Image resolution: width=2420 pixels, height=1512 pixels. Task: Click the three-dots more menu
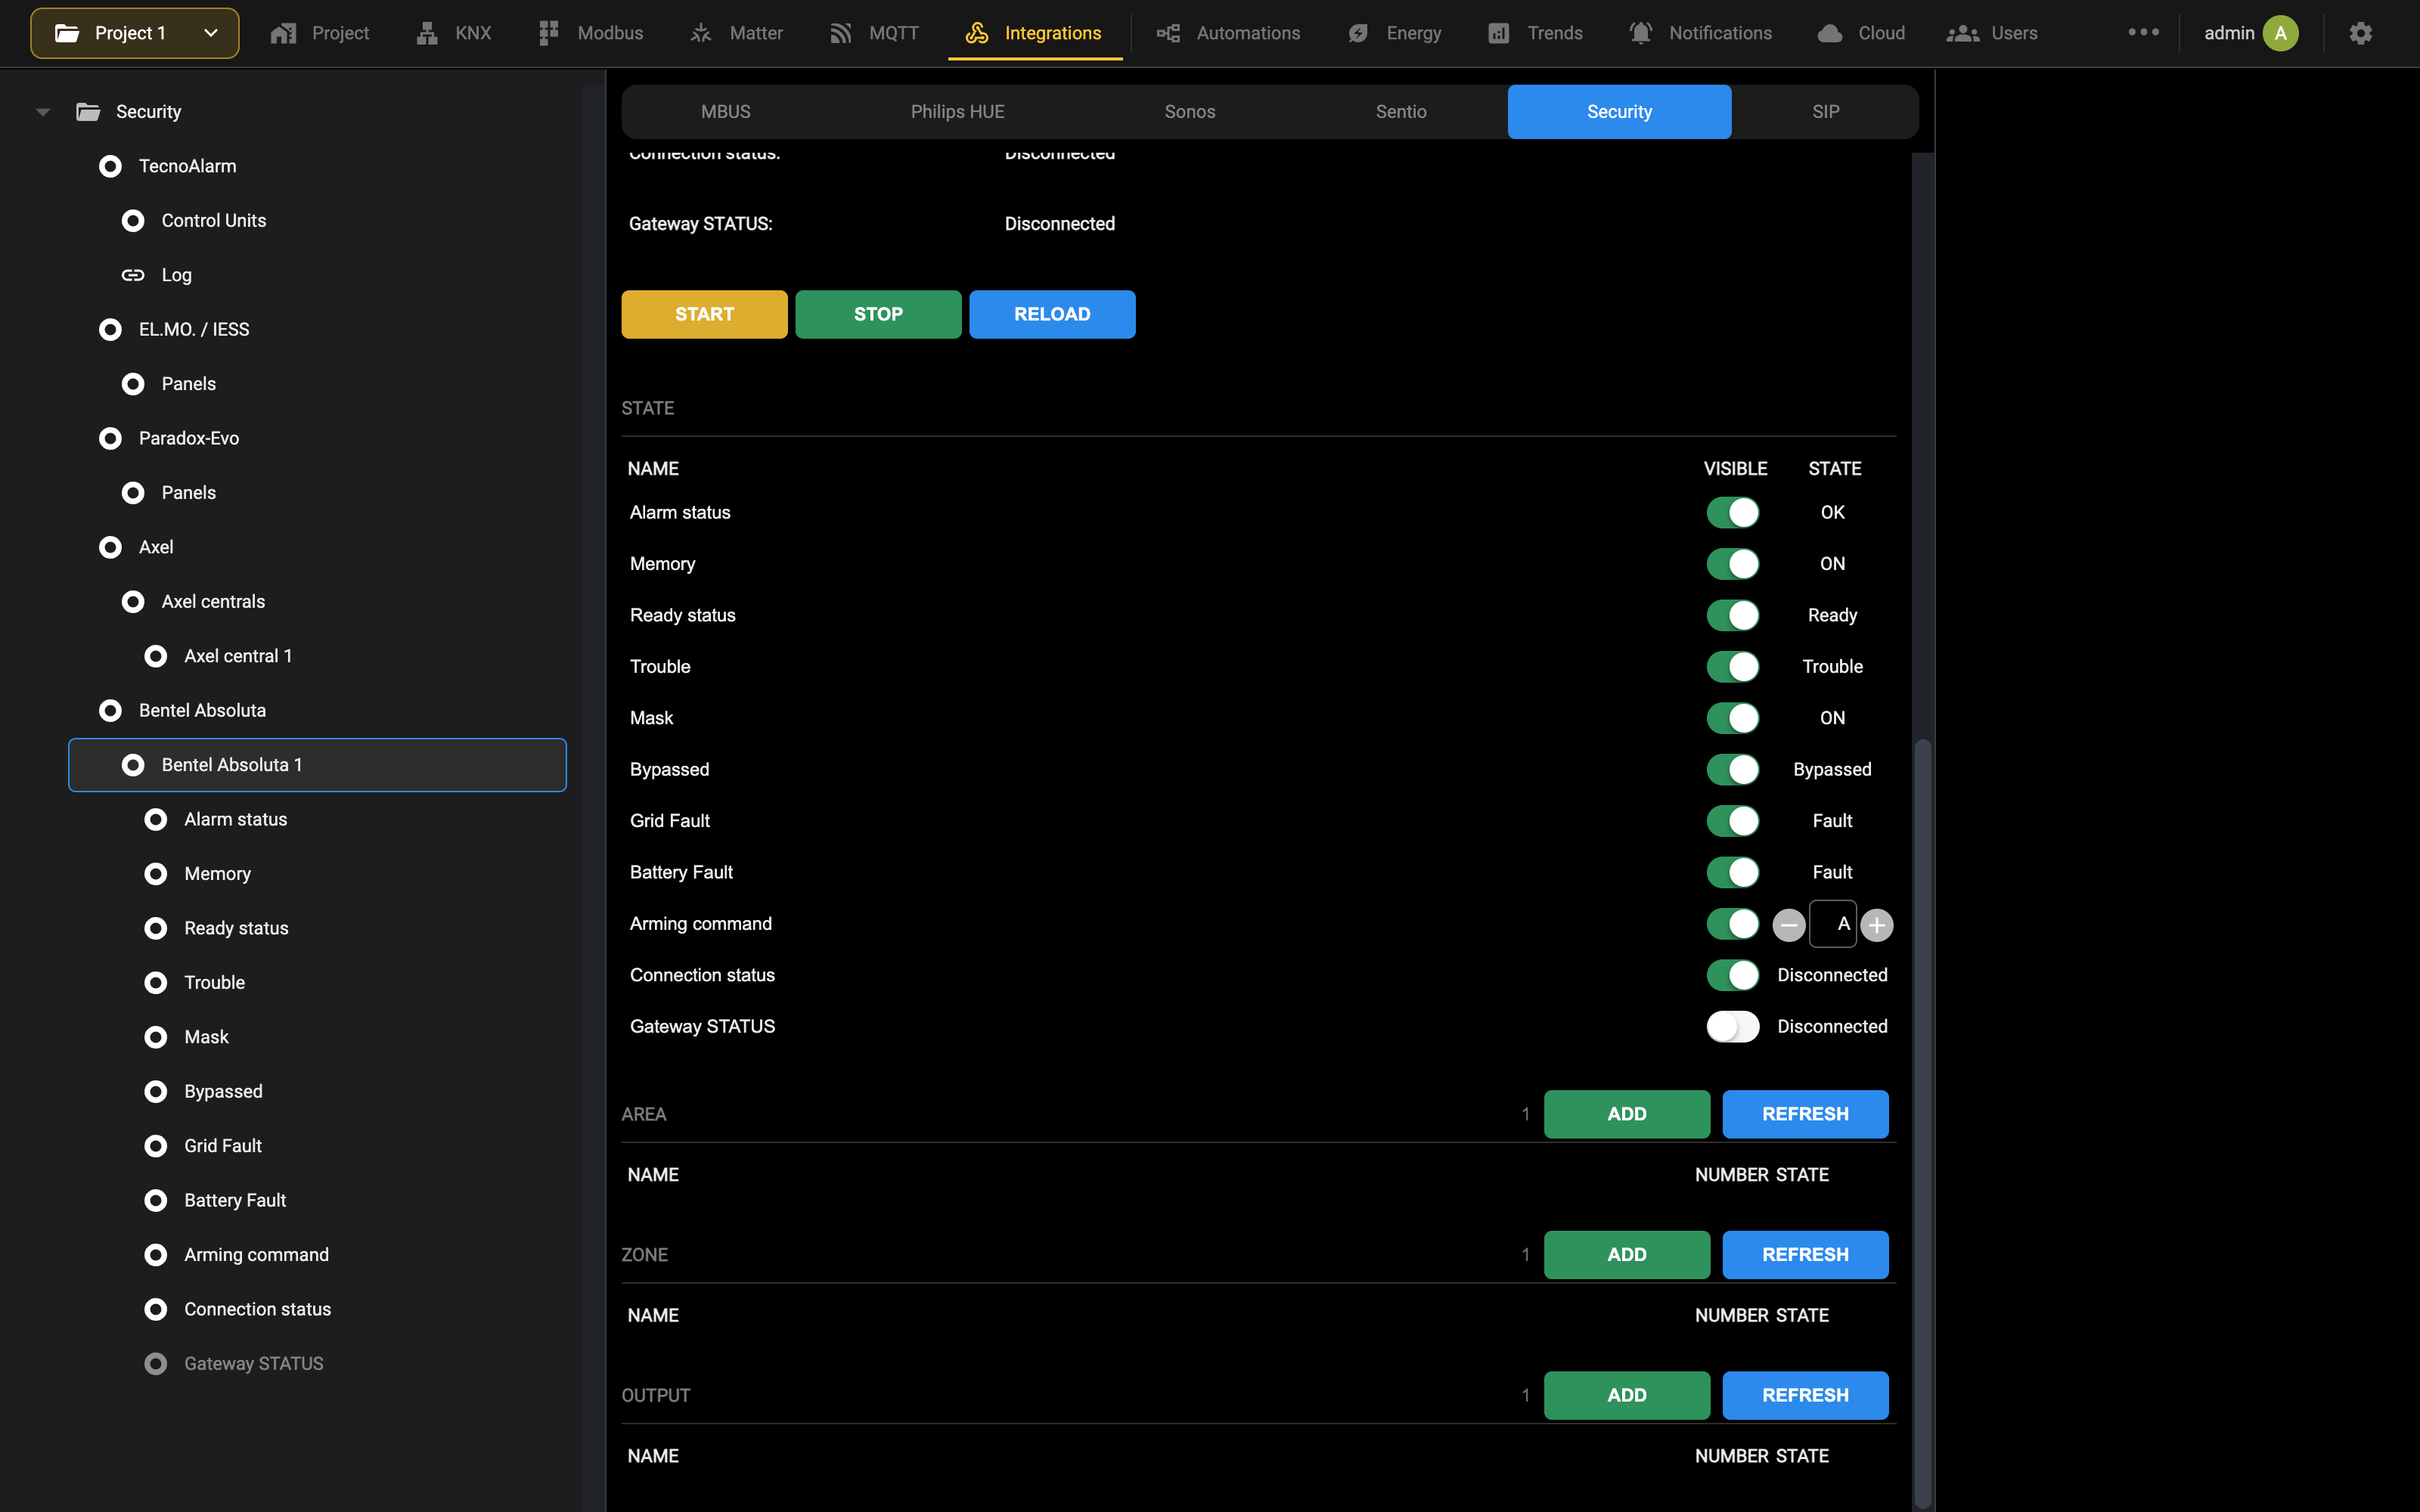click(2143, 32)
